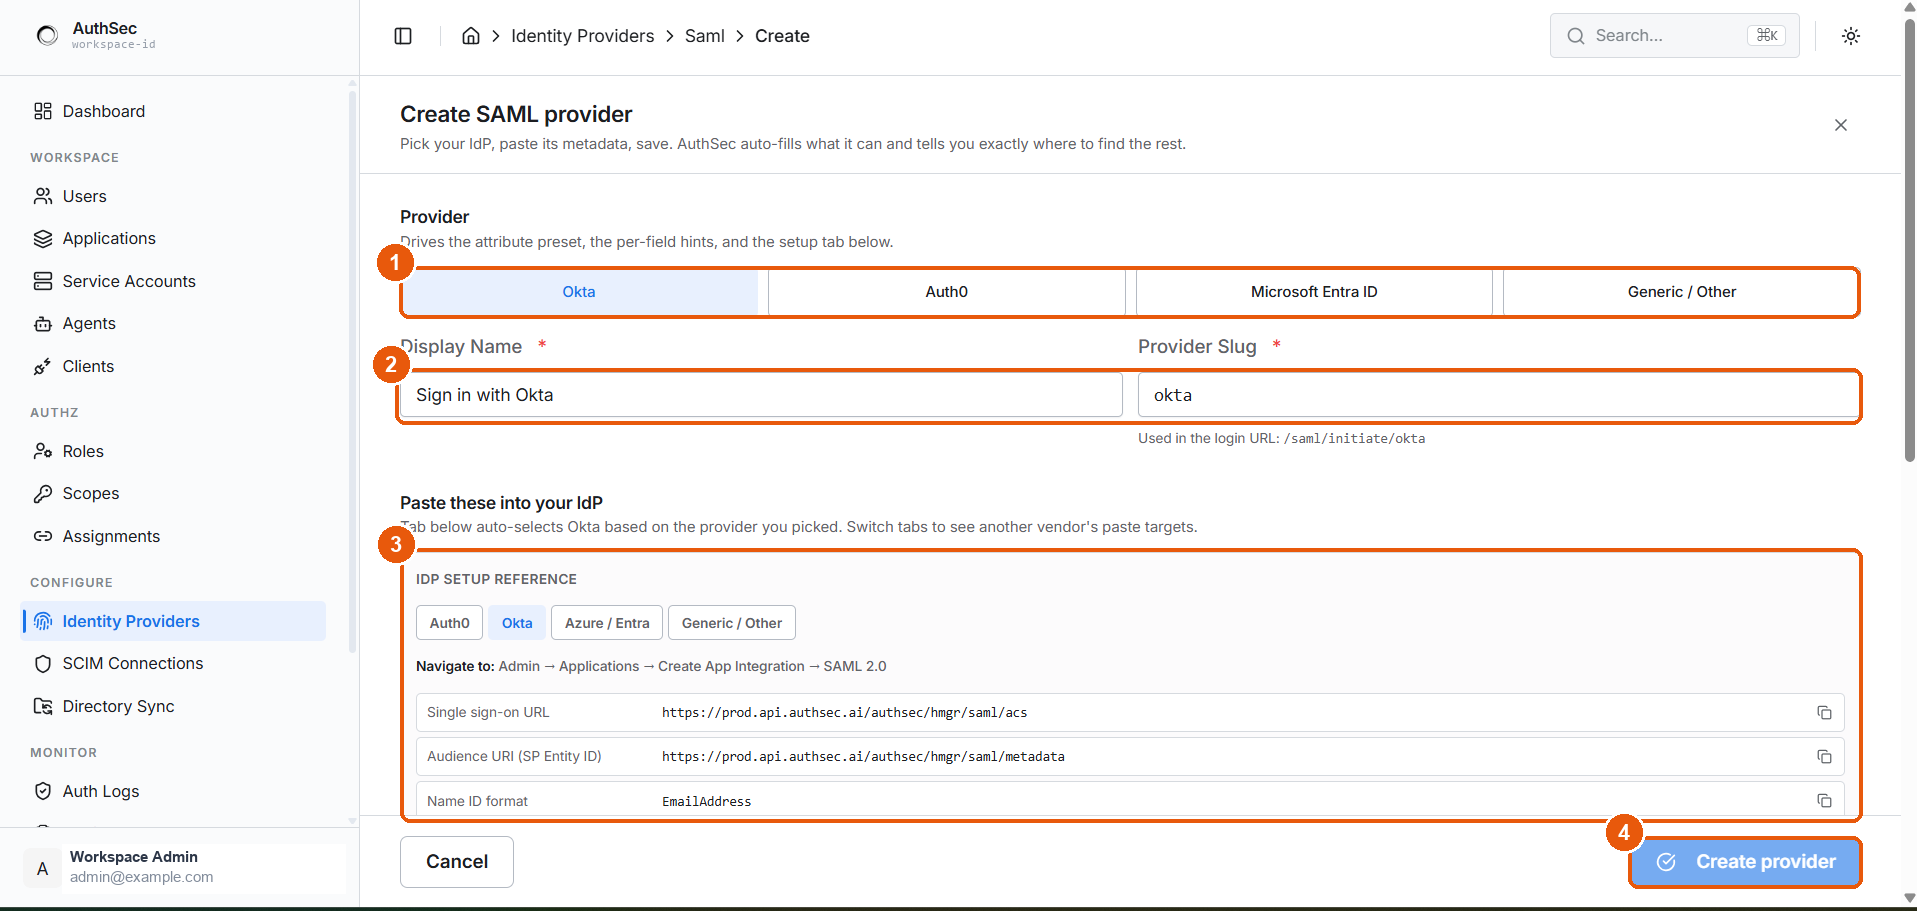Click the search magnifier icon

(x=1576, y=36)
